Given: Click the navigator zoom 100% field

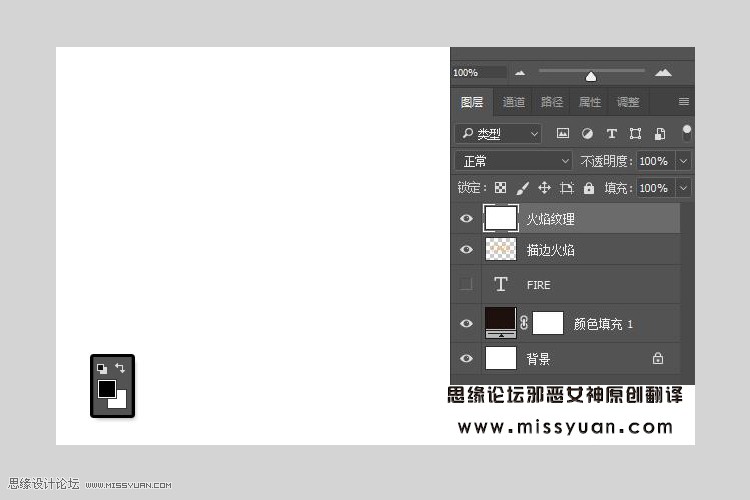Looking at the screenshot, I should pyautogui.click(x=479, y=72).
